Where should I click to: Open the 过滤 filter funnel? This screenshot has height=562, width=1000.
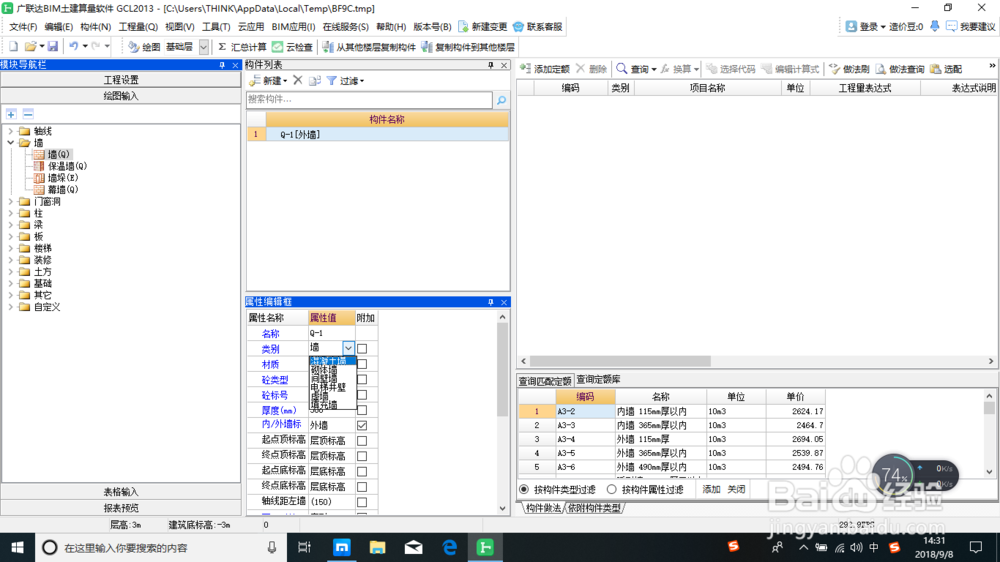(332, 81)
